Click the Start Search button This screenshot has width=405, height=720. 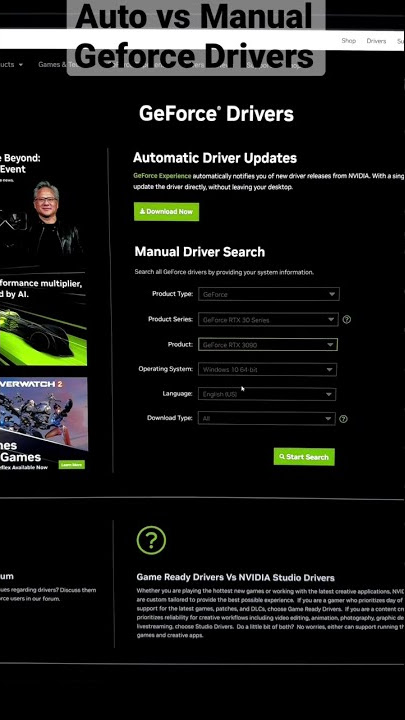point(304,457)
